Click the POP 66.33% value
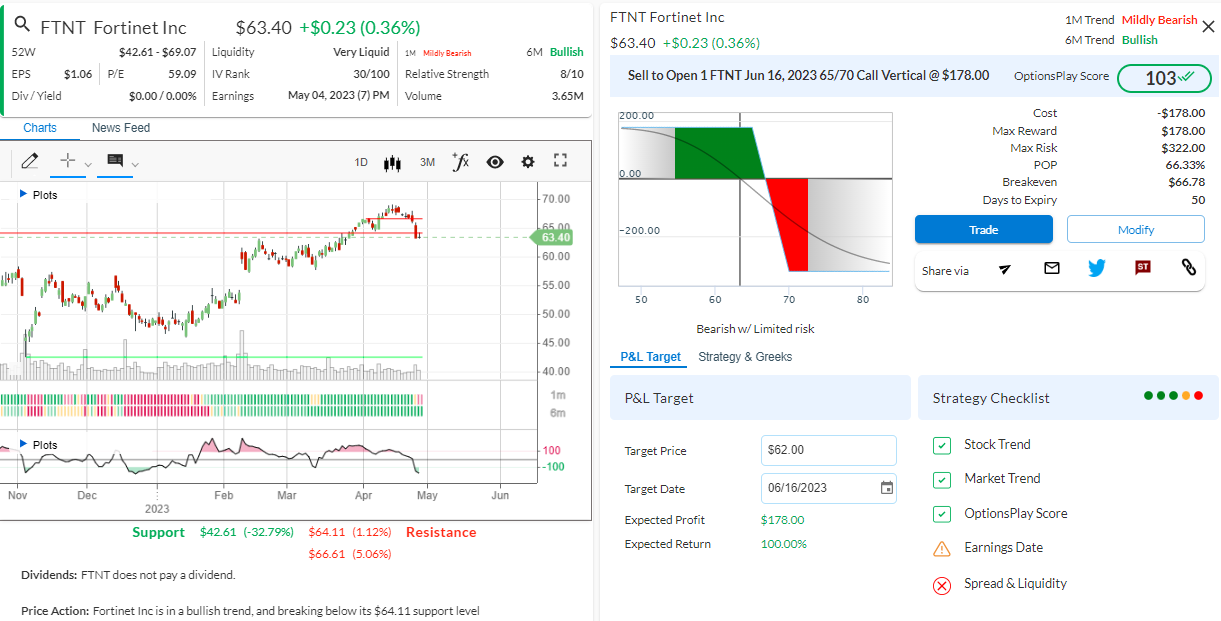The width and height of the screenshot is (1221, 621). 1185,165
